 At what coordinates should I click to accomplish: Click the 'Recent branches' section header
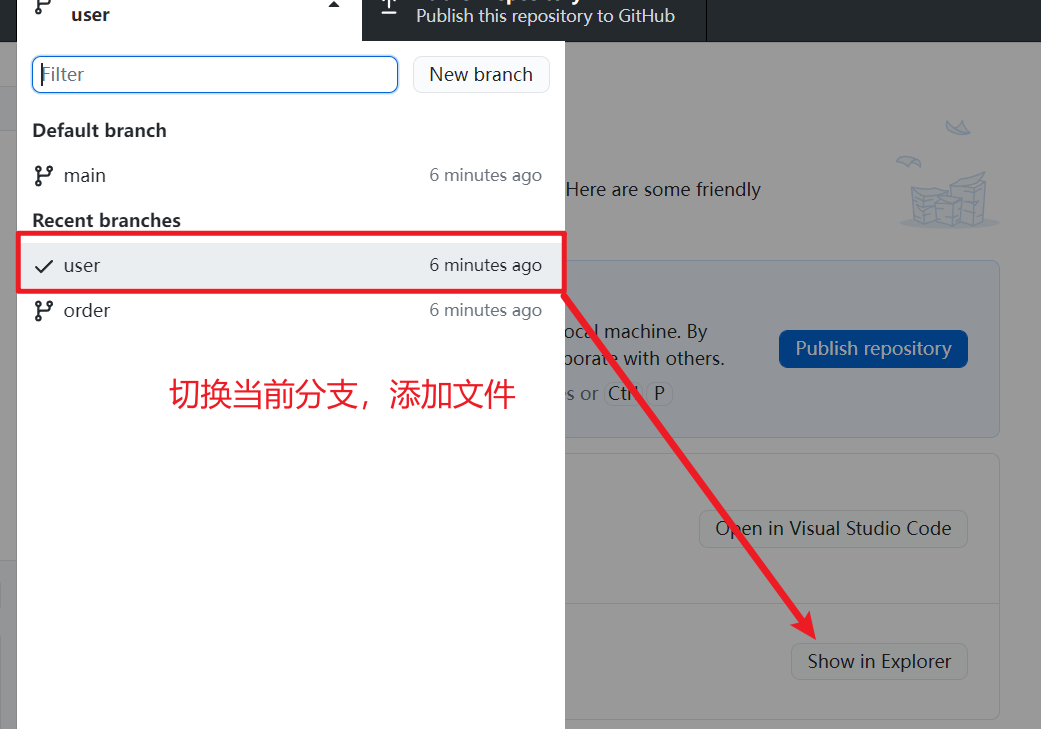pos(106,221)
